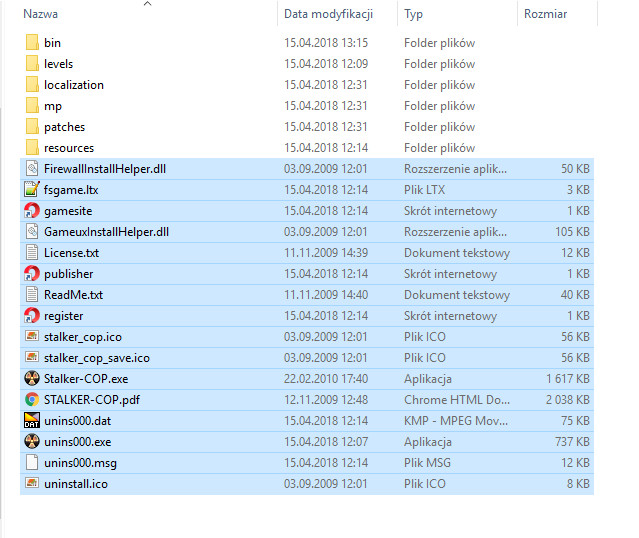
Task: Click the patches folder icon
Action: tap(32, 127)
